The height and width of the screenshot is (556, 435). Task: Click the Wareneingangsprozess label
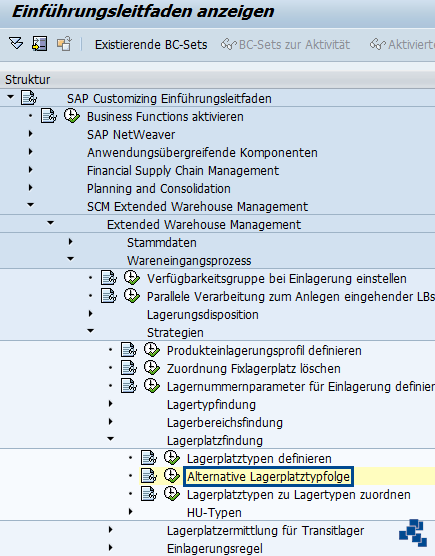point(189,261)
